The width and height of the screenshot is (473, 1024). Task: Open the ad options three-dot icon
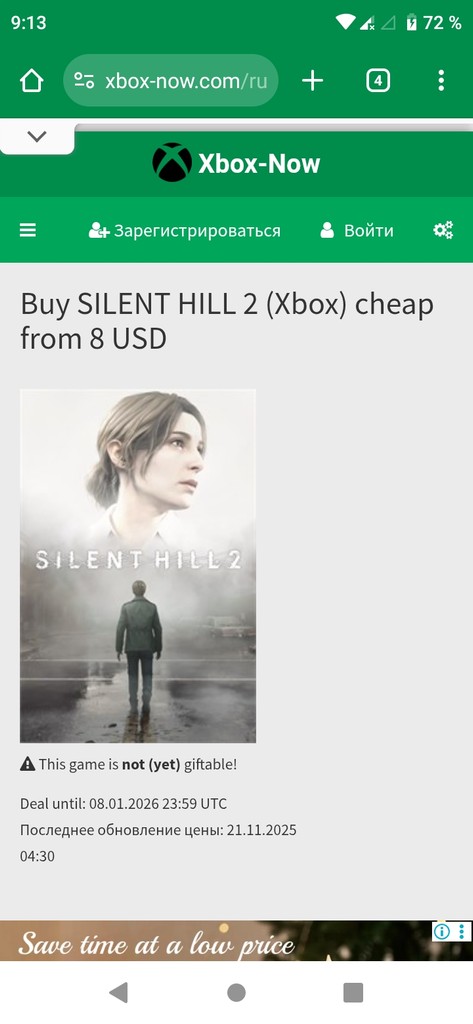pos(462,931)
